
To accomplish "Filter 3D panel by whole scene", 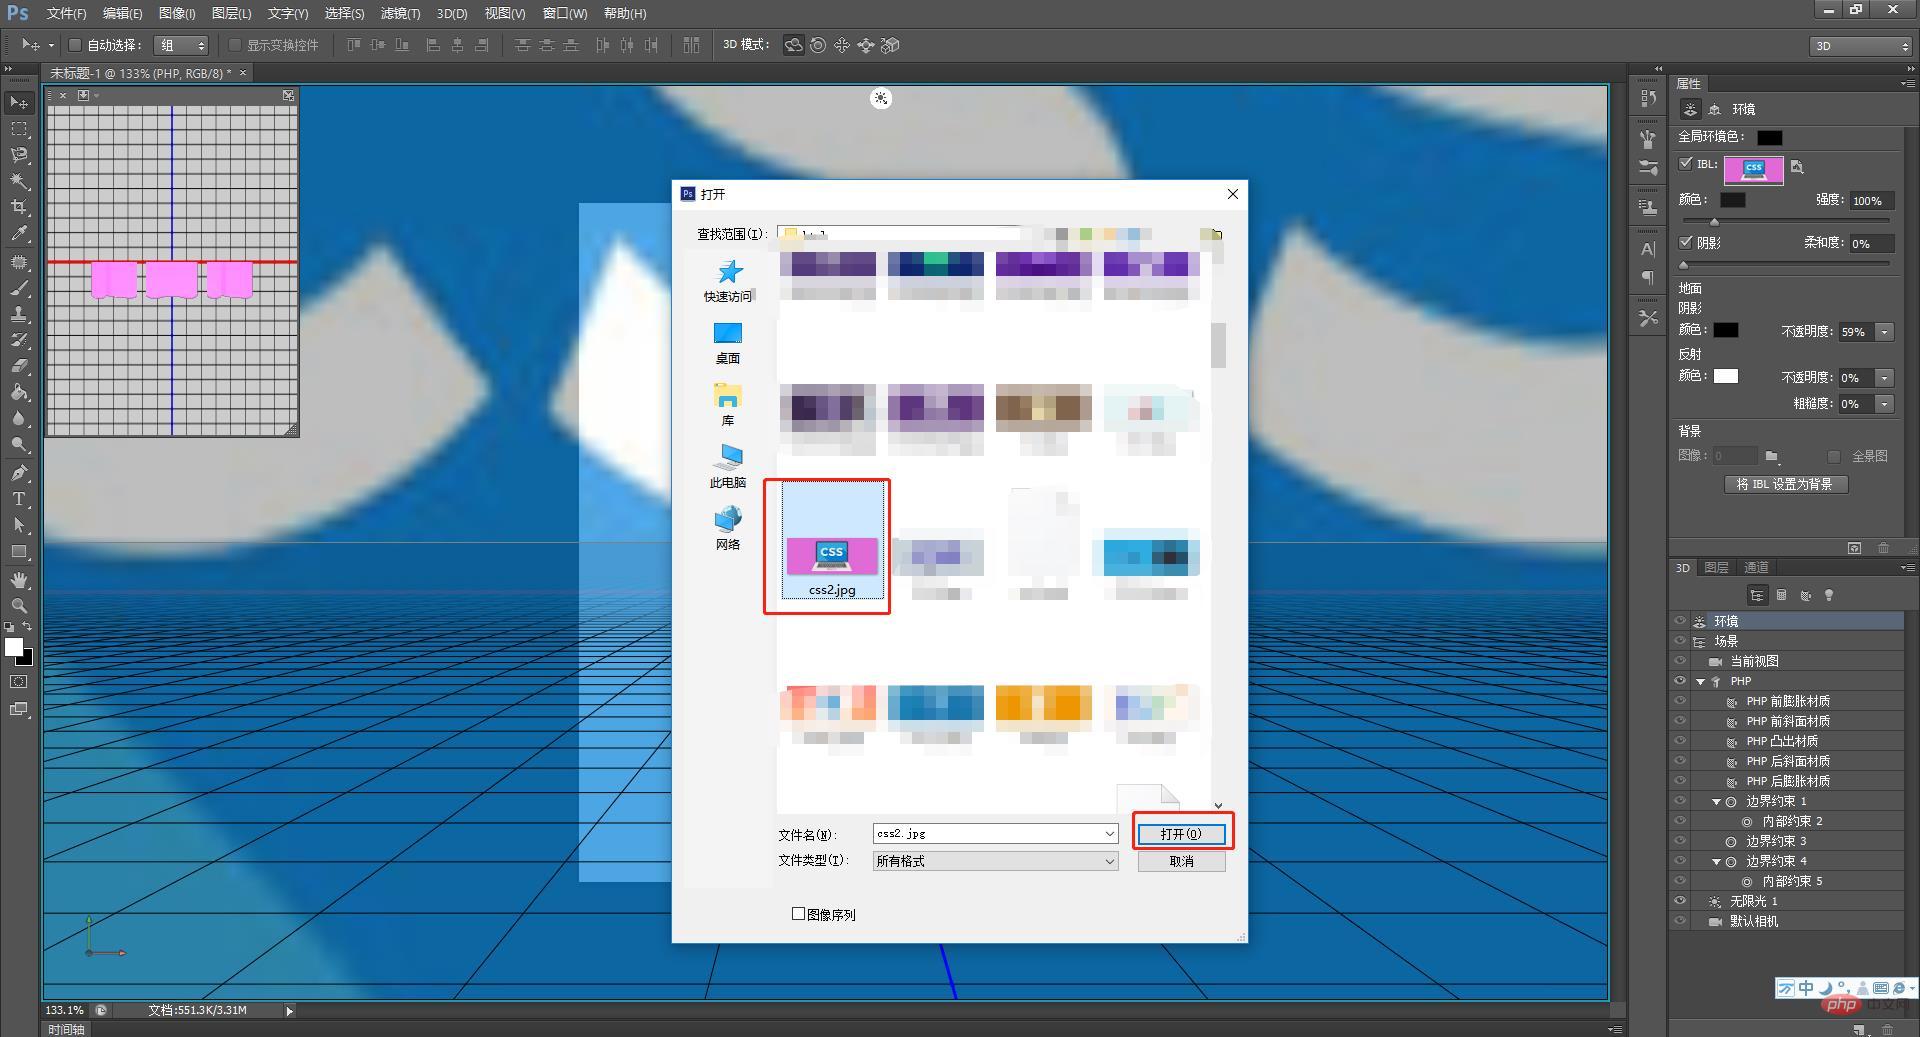I will click(x=1757, y=595).
